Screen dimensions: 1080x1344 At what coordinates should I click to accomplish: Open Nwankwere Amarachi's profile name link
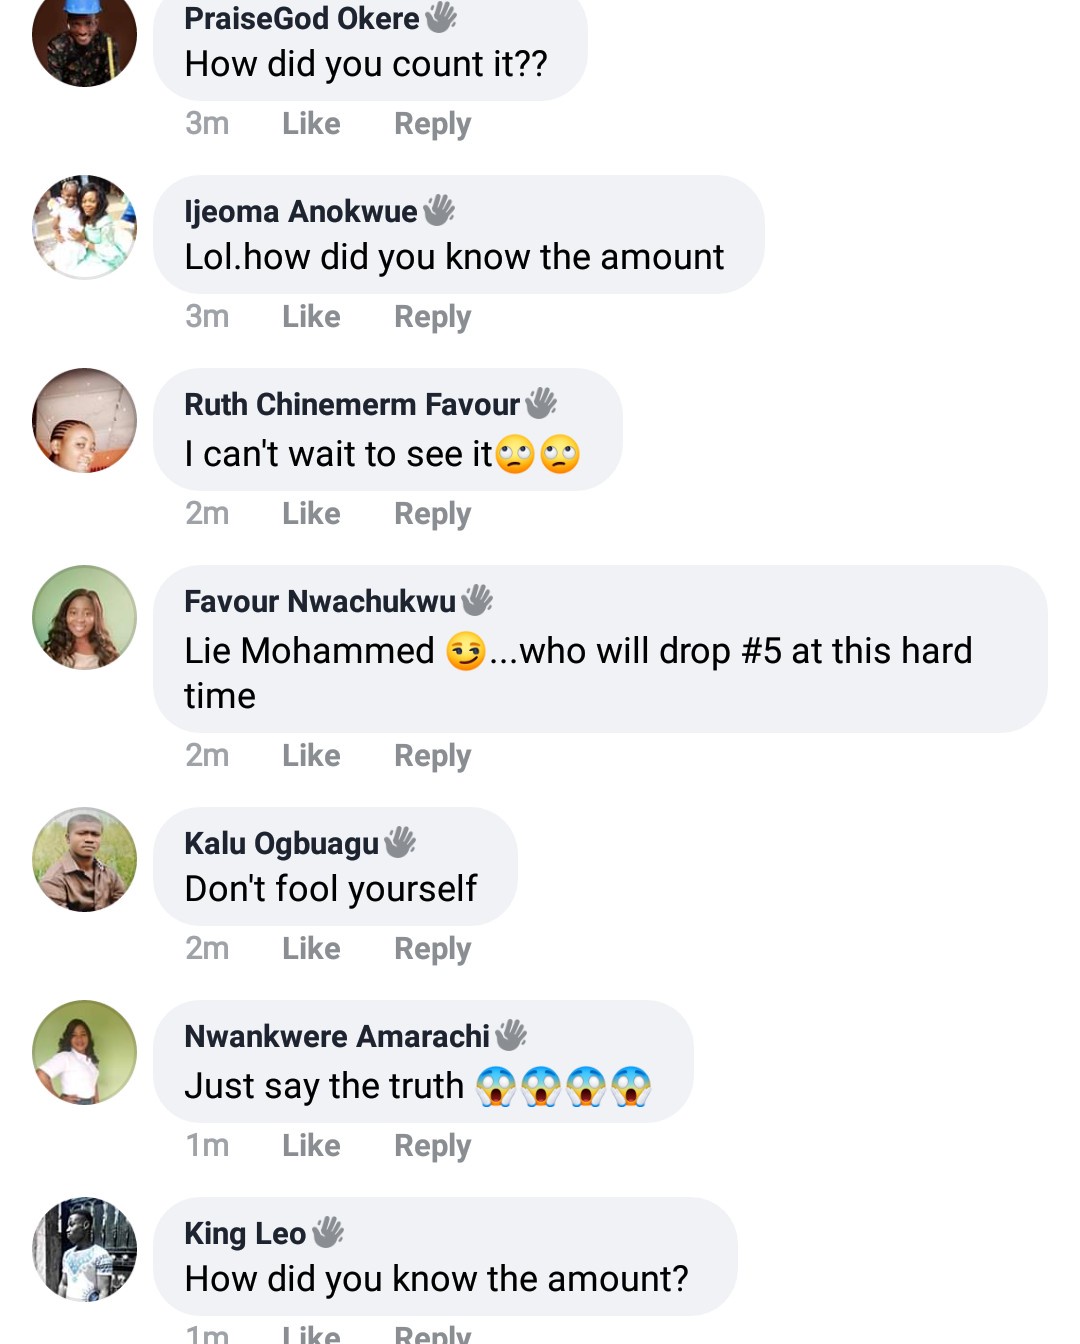[337, 1036]
